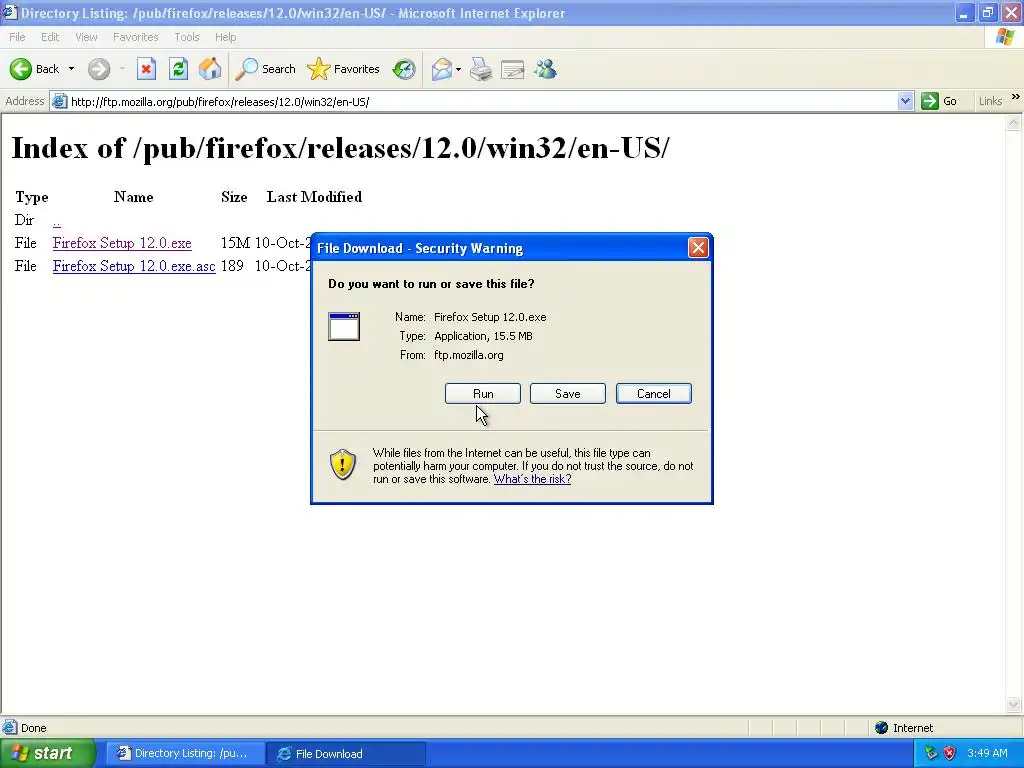1024x768 pixels.
Task: Click the Firefox Setup 12.0.exe link
Action: click(122, 243)
